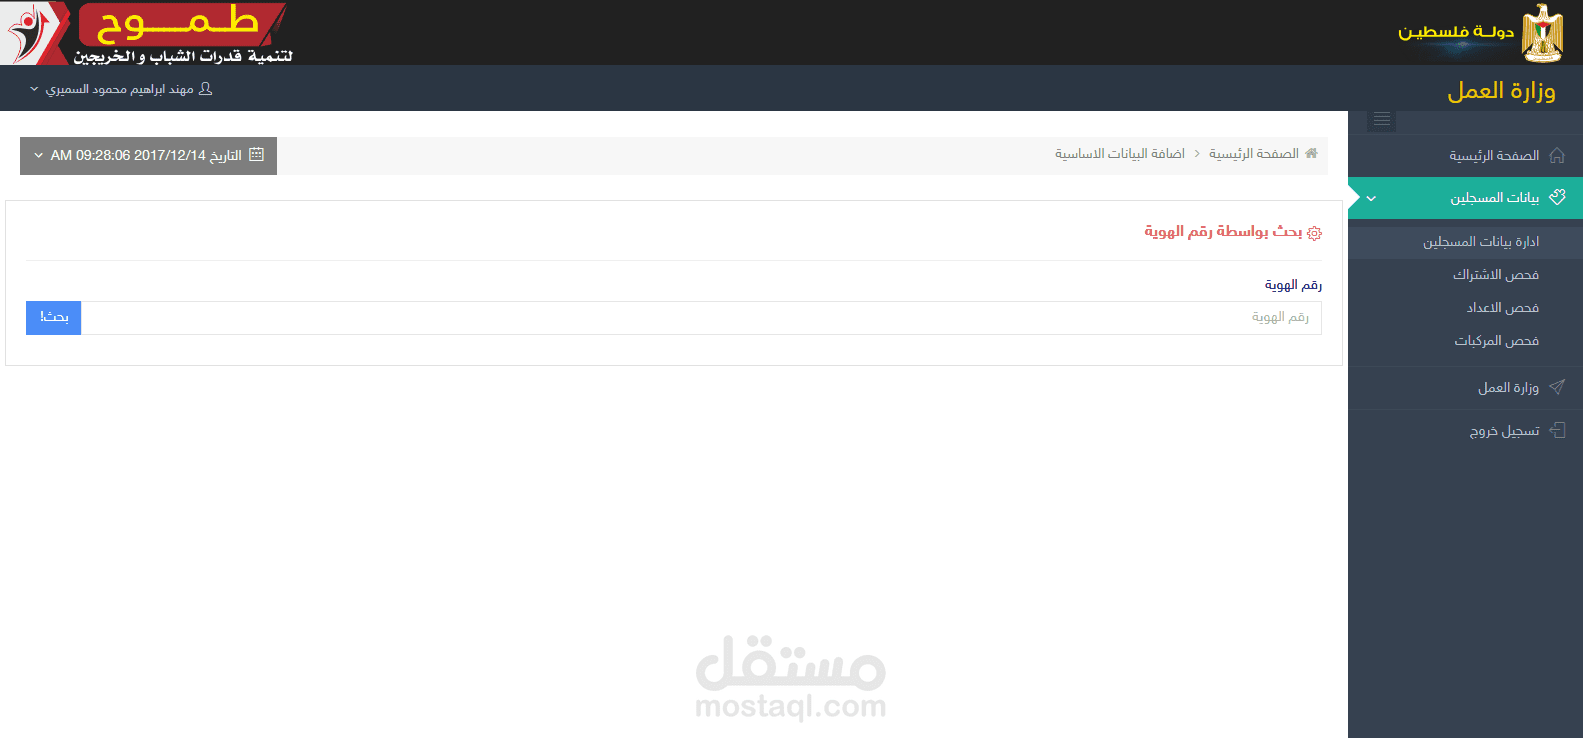
Task: Click the gear icon beside بحث بواسطة رقم الهوية
Action: pos(1314,233)
